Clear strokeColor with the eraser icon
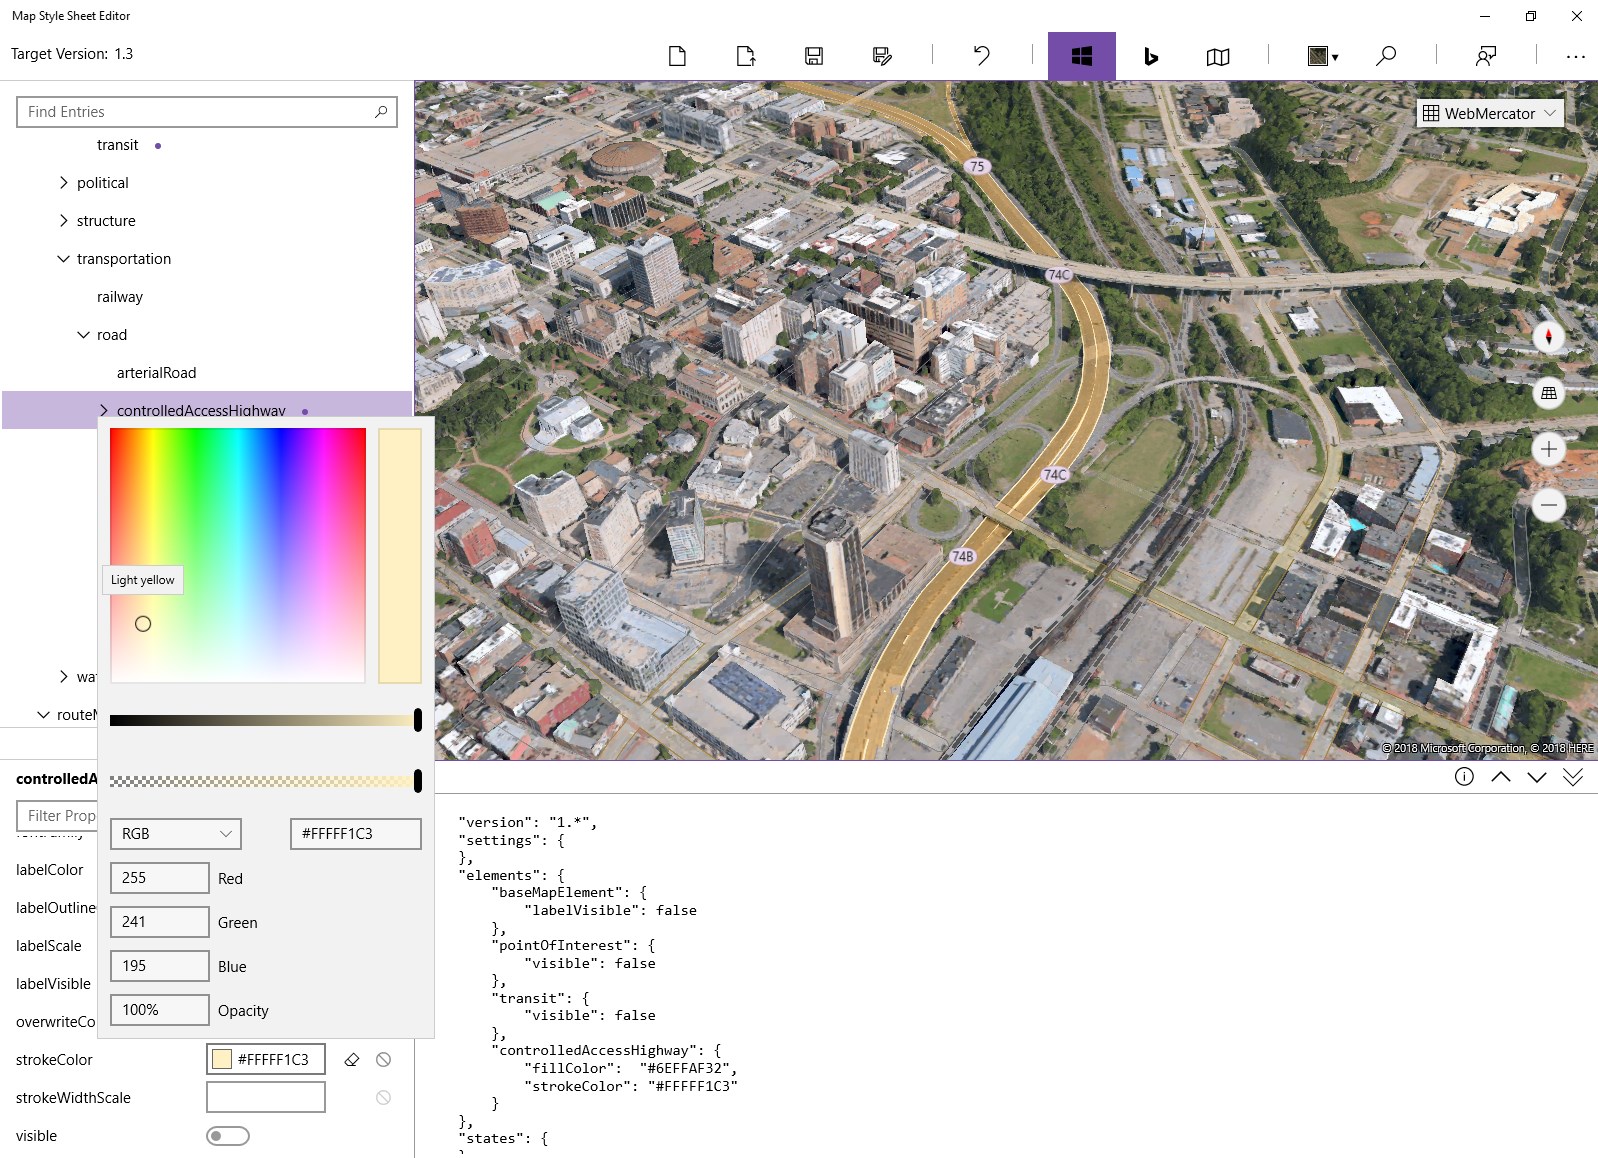This screenshot has width=1598, height=1158. pyautogui.click(x=352, y=1060)
